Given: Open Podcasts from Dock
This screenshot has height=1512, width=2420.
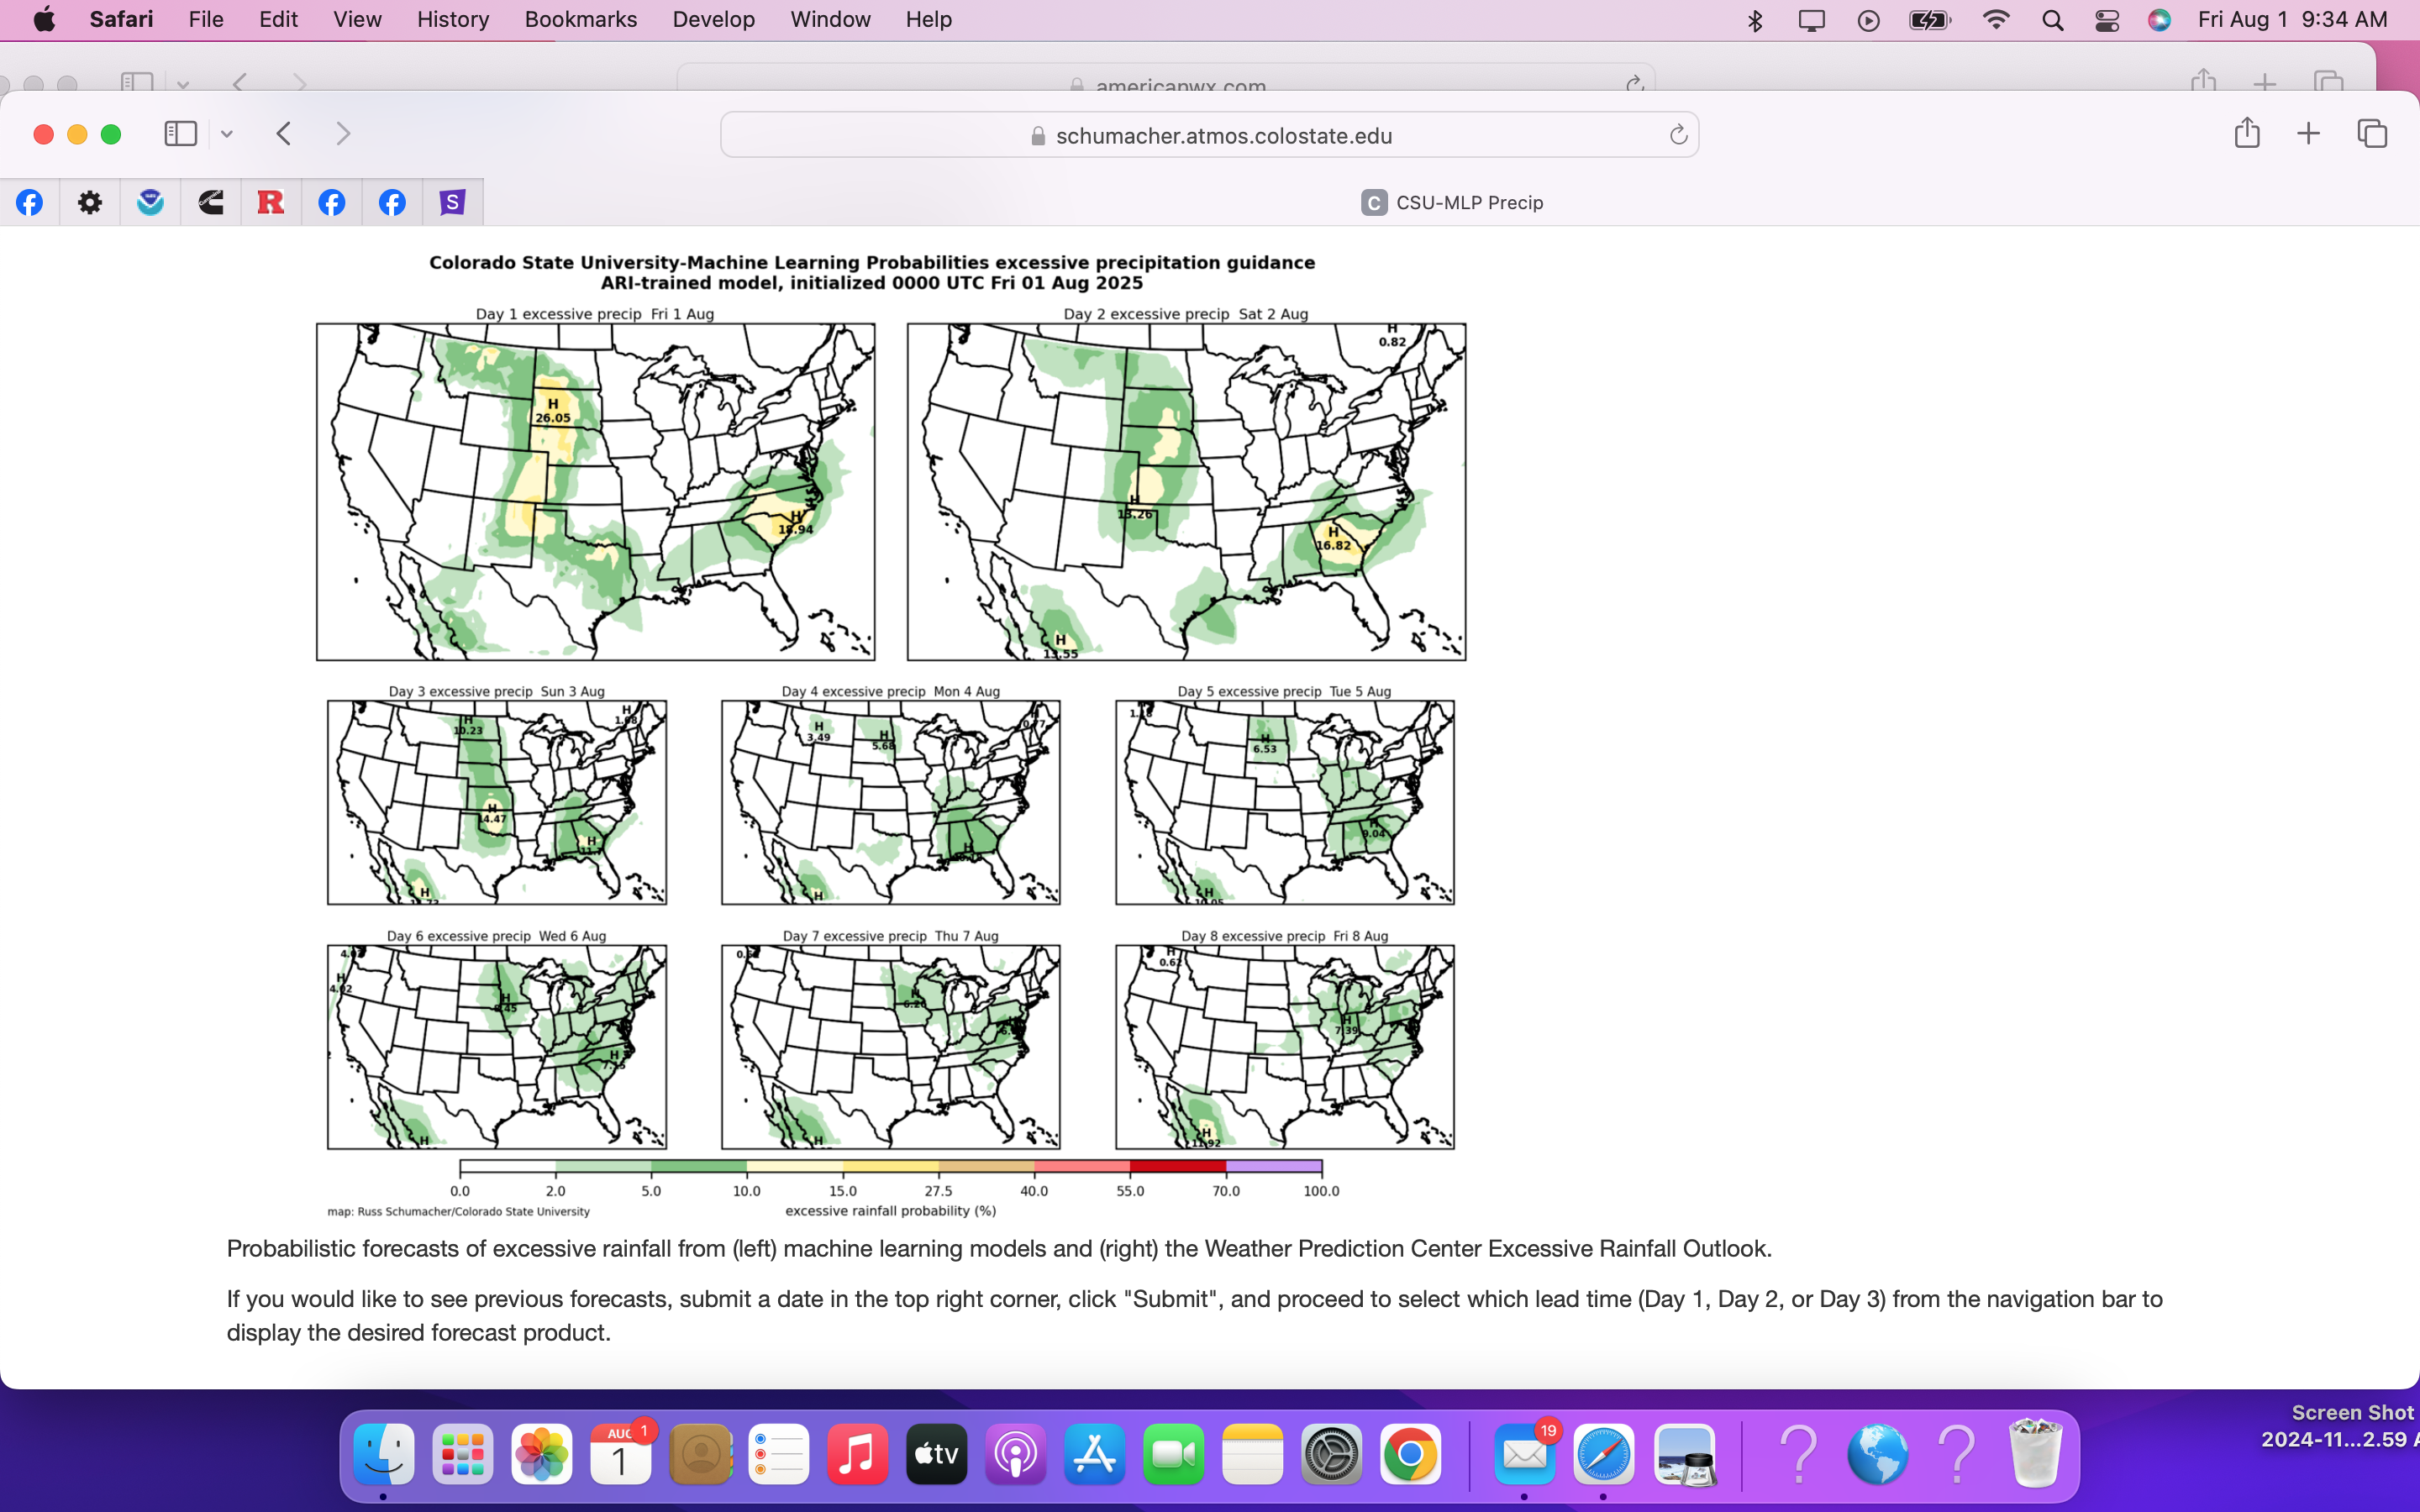Looking at the screenshot, I should 1015,1453.
